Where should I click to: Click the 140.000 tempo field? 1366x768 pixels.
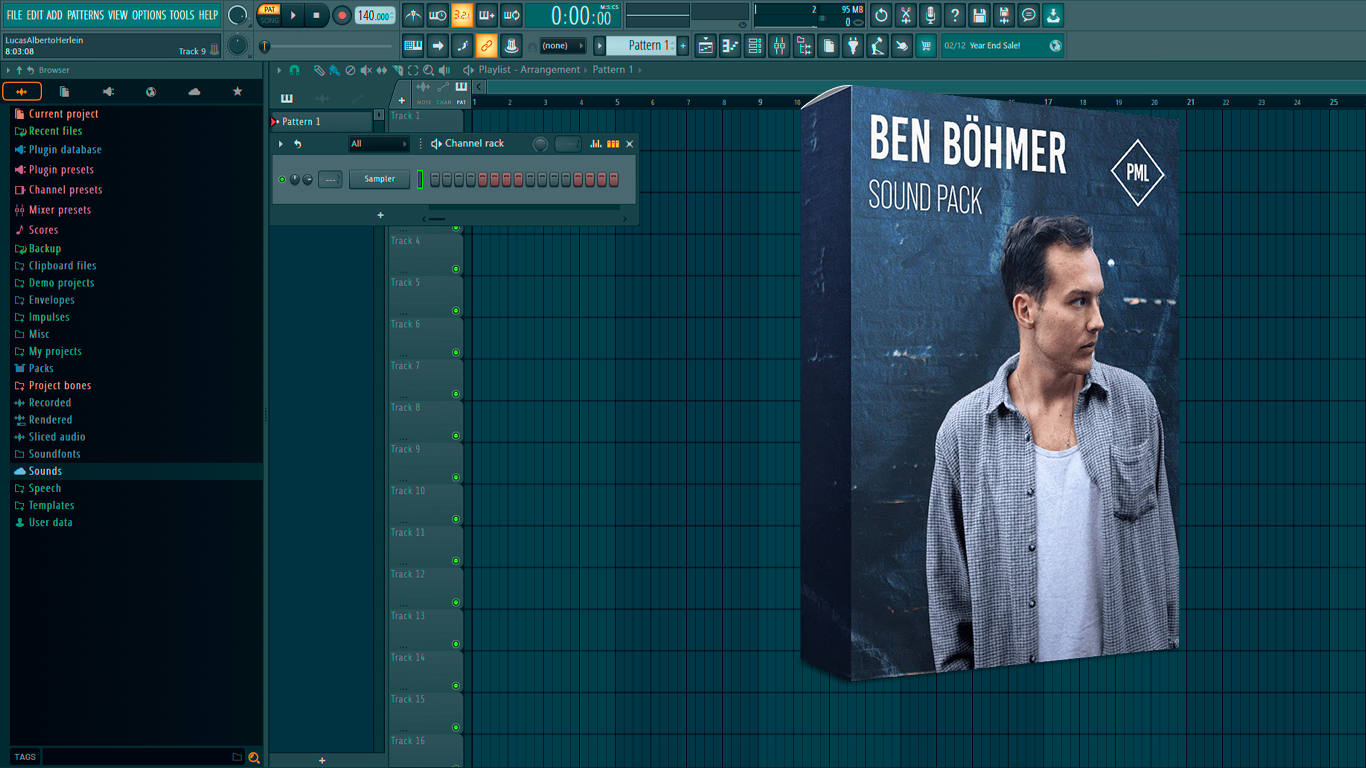point(374,16)
